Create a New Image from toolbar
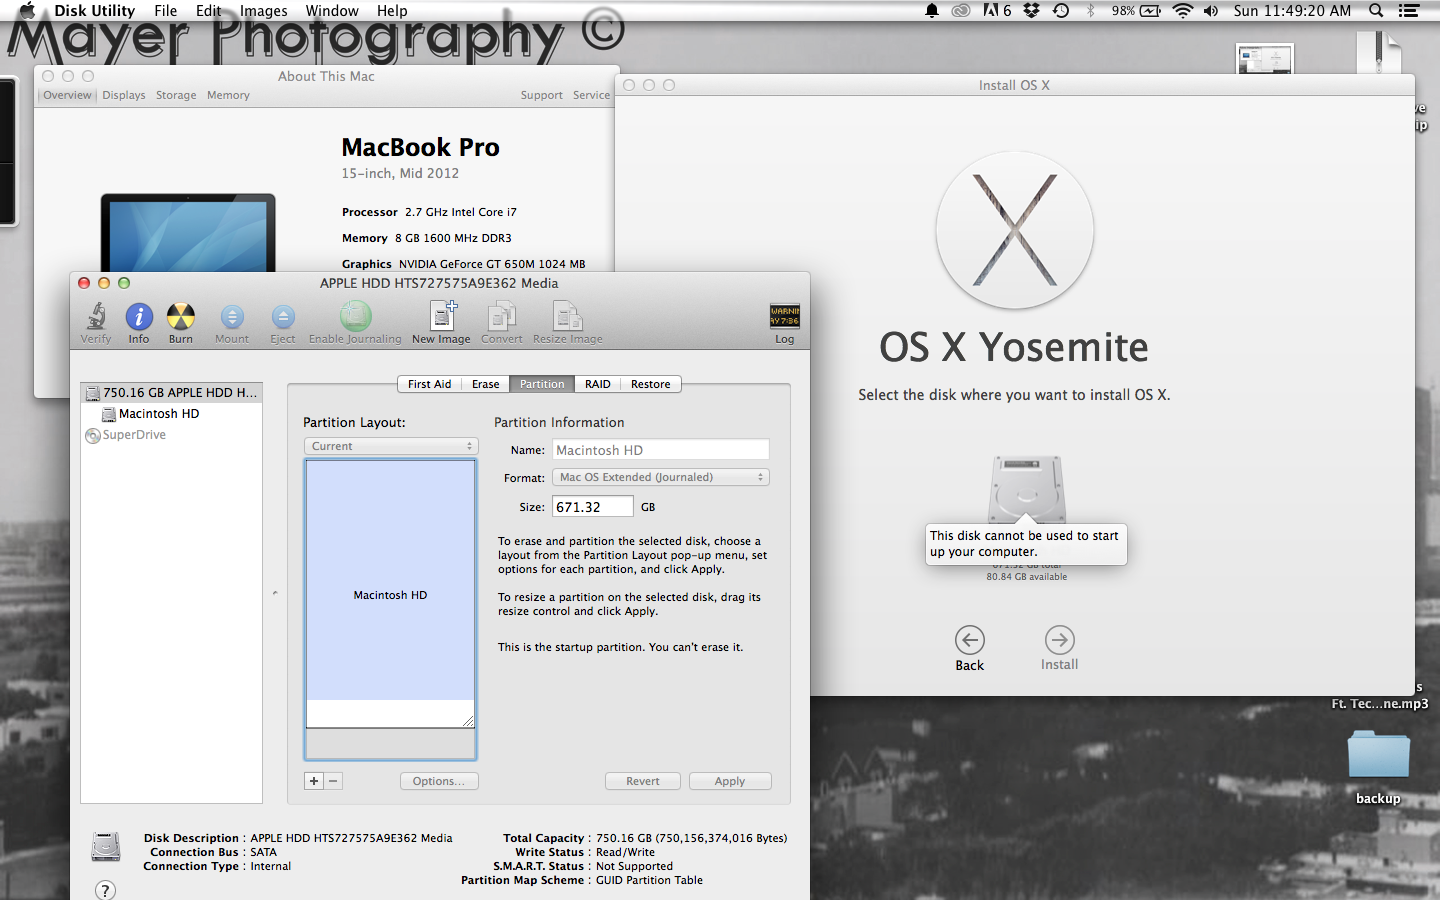The image size is (1440, 900). click(441, 323)
